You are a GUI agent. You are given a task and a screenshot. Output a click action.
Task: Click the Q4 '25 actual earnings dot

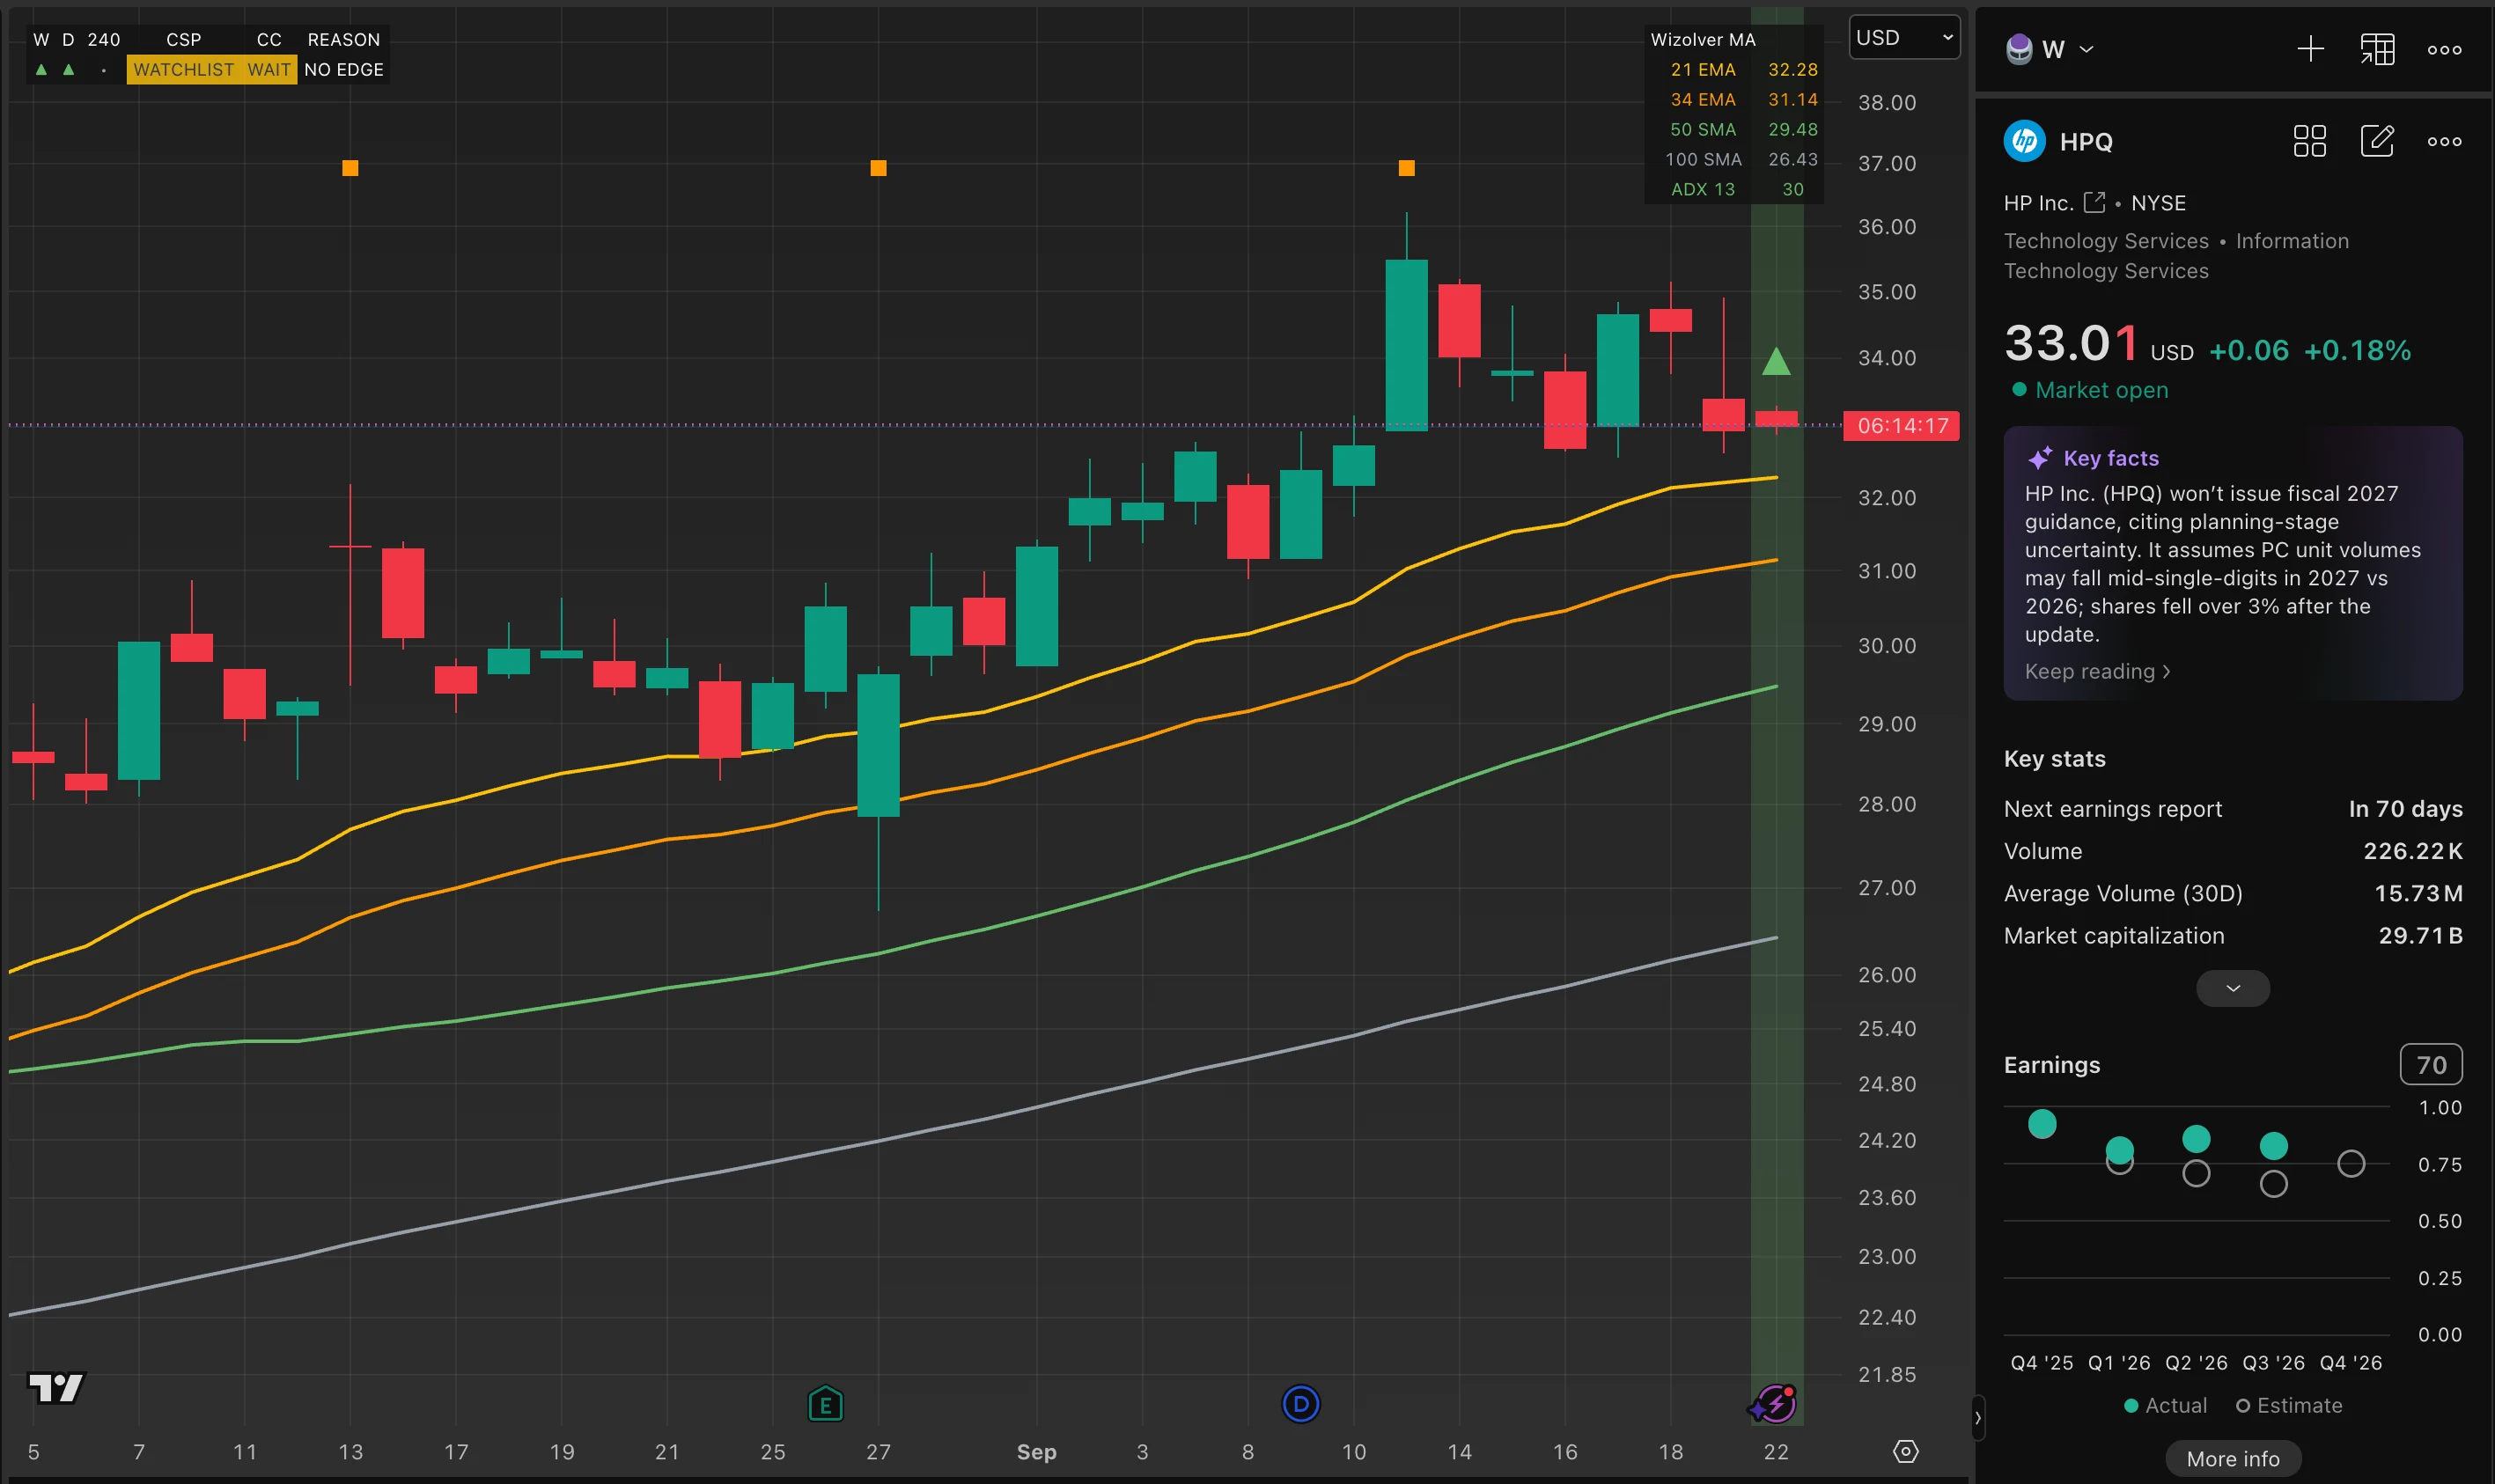coord(2041,1124)
